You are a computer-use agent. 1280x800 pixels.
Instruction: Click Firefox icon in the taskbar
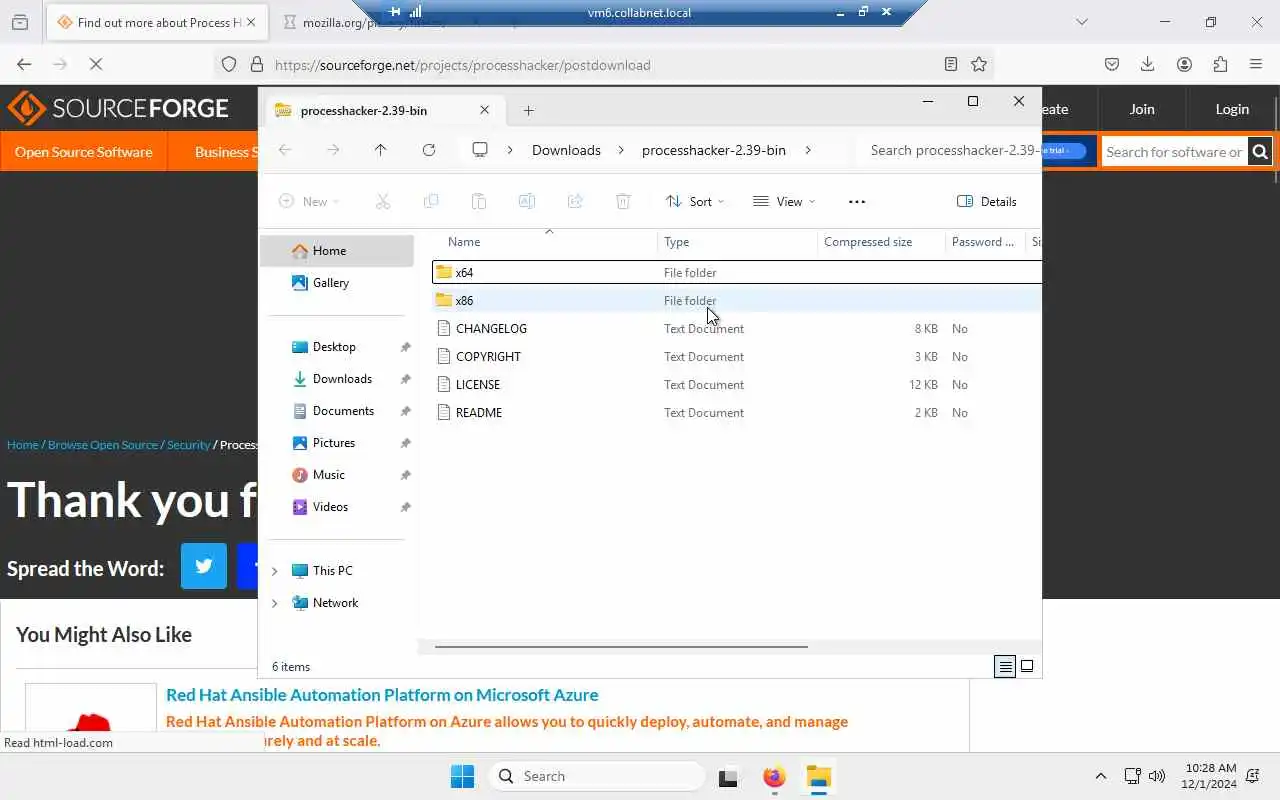pos(774,776)
